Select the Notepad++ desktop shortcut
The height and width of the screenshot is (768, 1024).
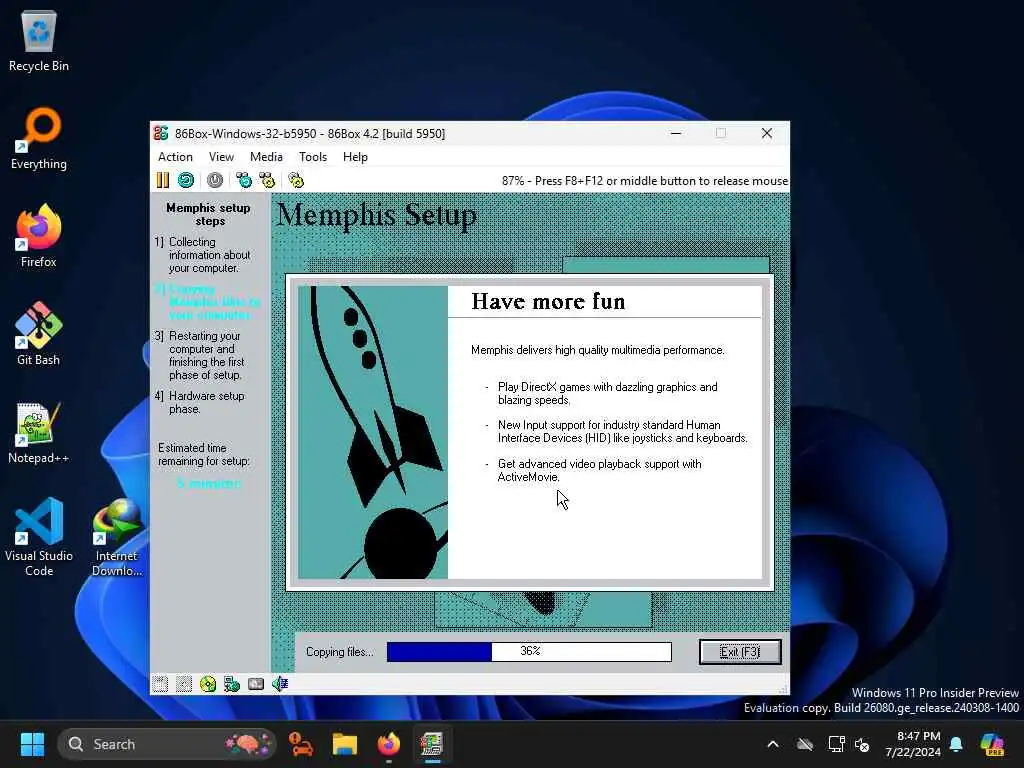pyautogui.click(x=39, y=432)
